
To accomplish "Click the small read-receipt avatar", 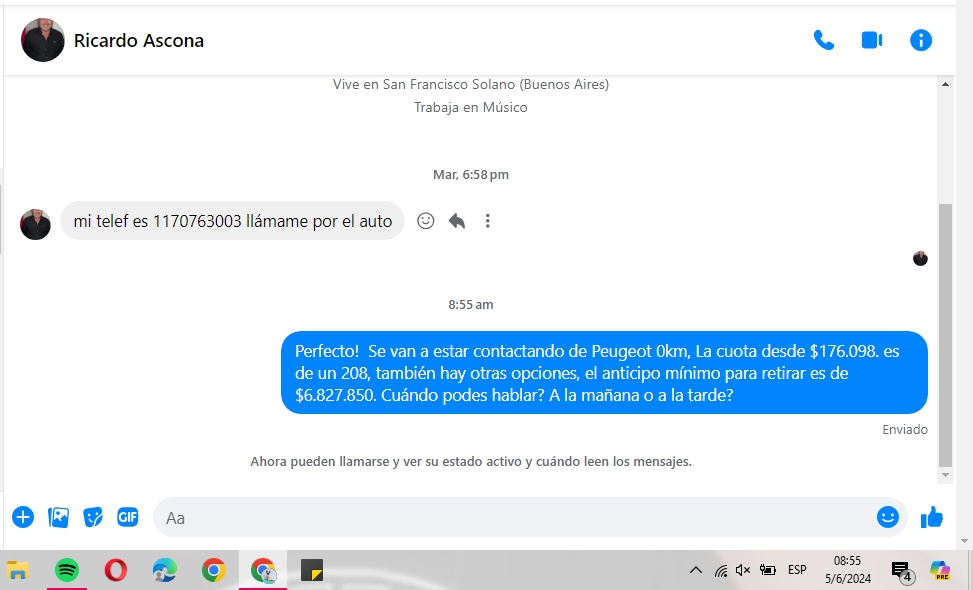I will tap(920, 259).
